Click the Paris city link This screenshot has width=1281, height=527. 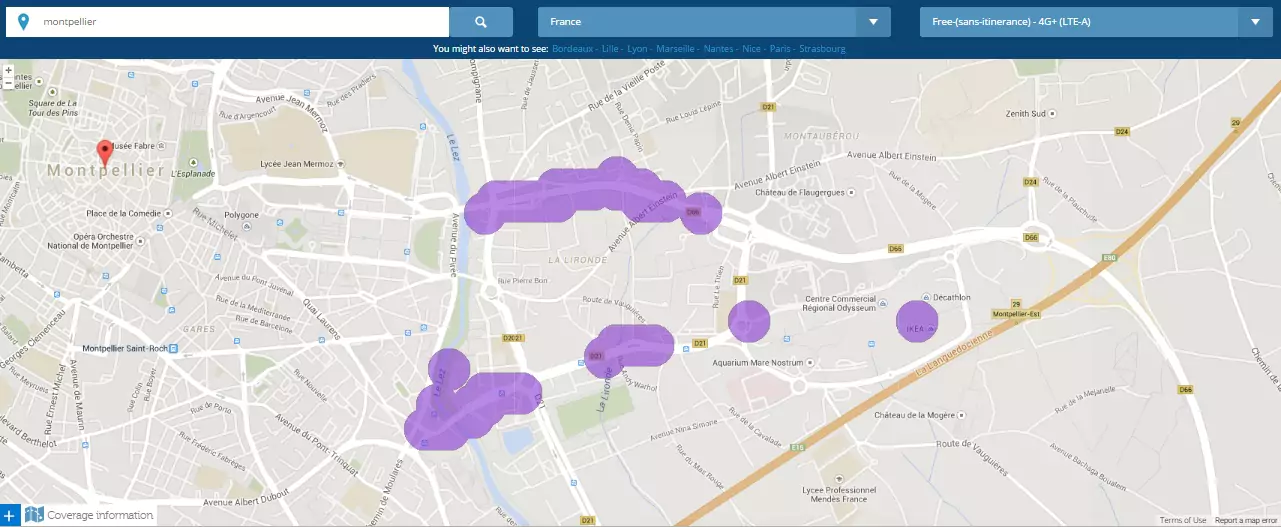click(x=780, y=49)
